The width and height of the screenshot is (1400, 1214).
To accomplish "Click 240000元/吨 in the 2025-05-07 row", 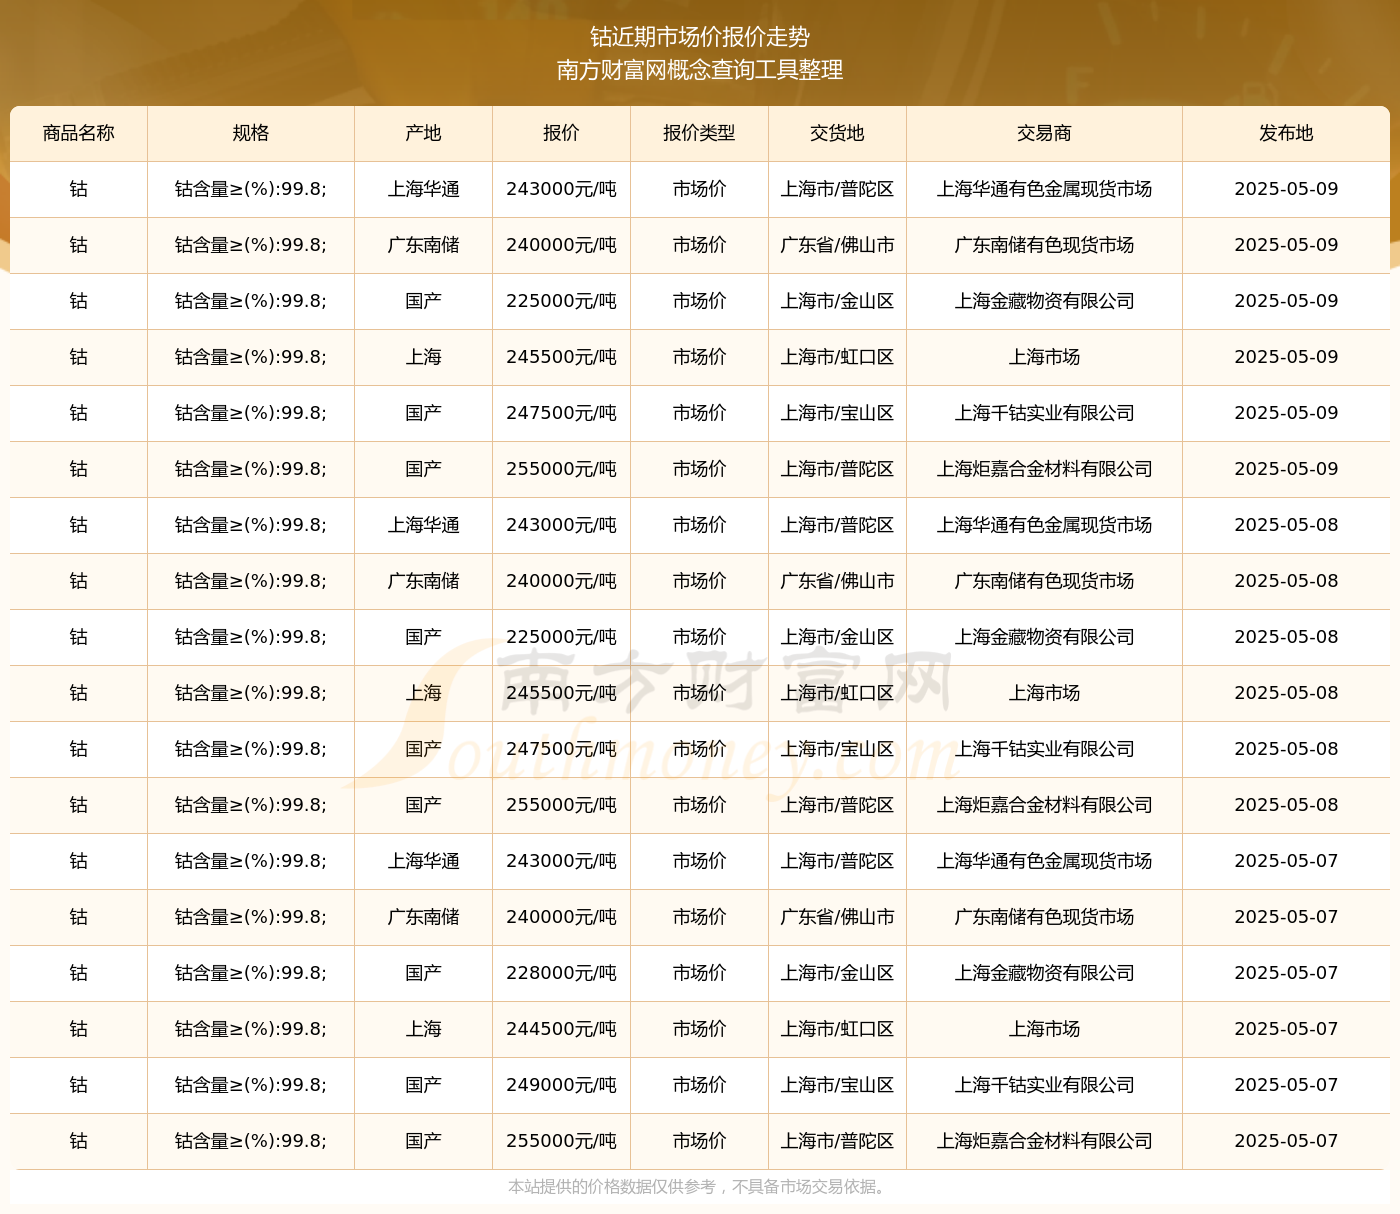I will [x=561, y=917].
